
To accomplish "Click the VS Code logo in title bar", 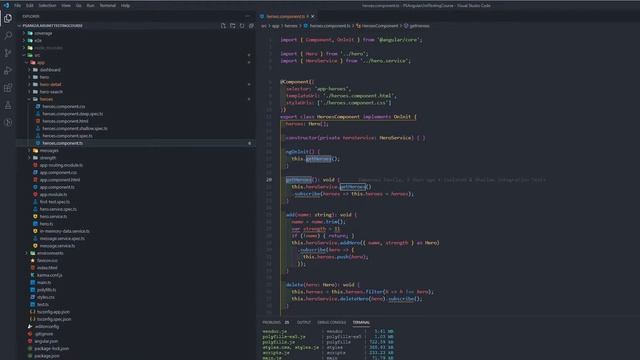I will (x=6, y=5).
